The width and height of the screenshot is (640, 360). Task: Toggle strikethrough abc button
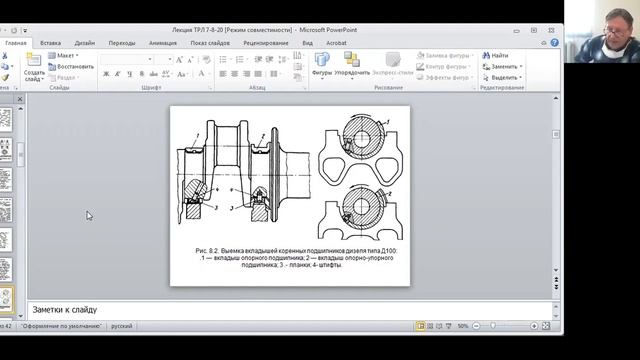tap(153, 74)
